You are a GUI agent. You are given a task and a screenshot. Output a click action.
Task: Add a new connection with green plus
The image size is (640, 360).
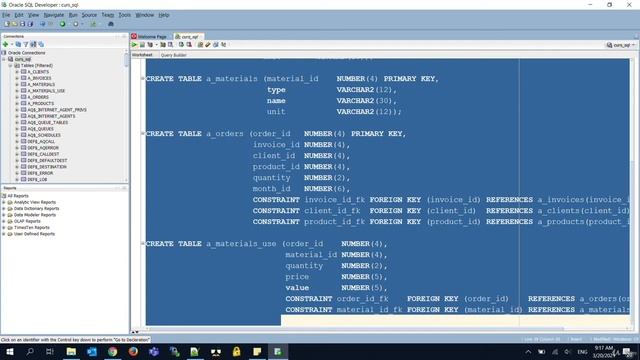(5, 44)
